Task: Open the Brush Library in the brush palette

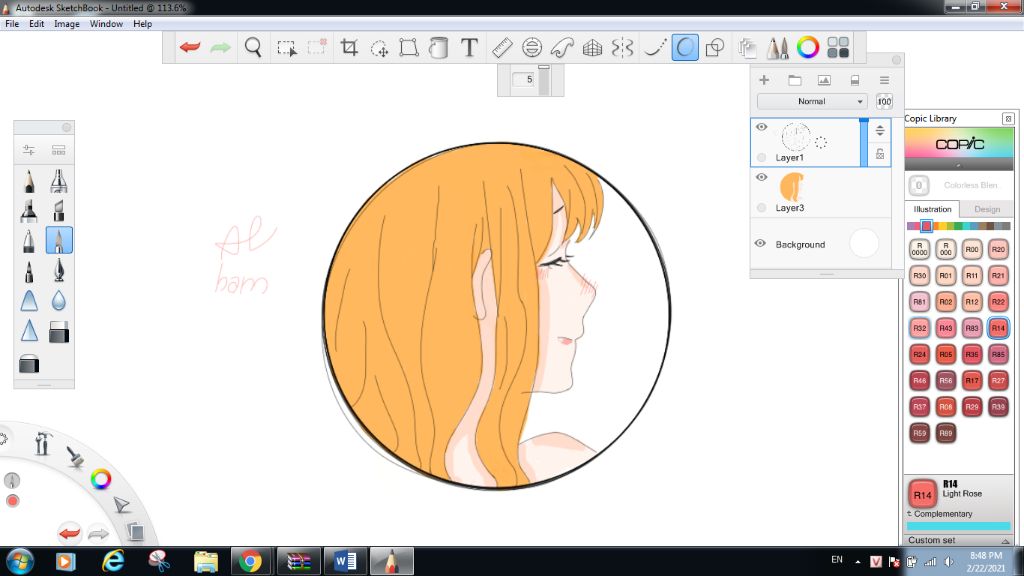Action: tap(59, 150)
